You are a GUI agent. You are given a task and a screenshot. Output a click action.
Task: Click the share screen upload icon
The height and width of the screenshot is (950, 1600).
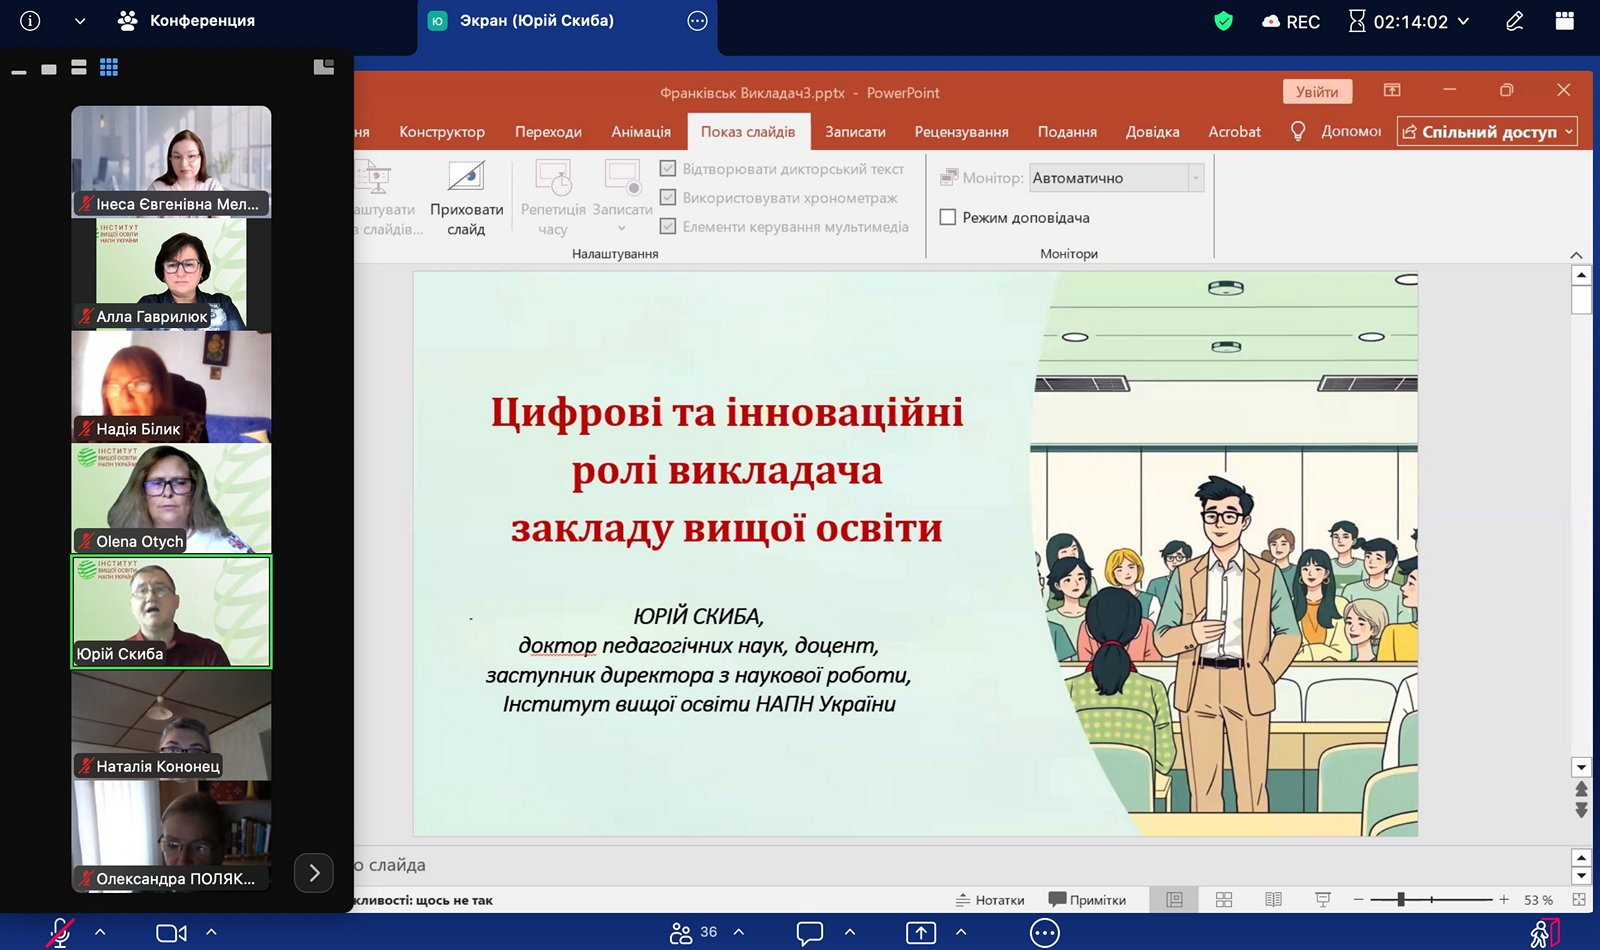tap(921, 932)
